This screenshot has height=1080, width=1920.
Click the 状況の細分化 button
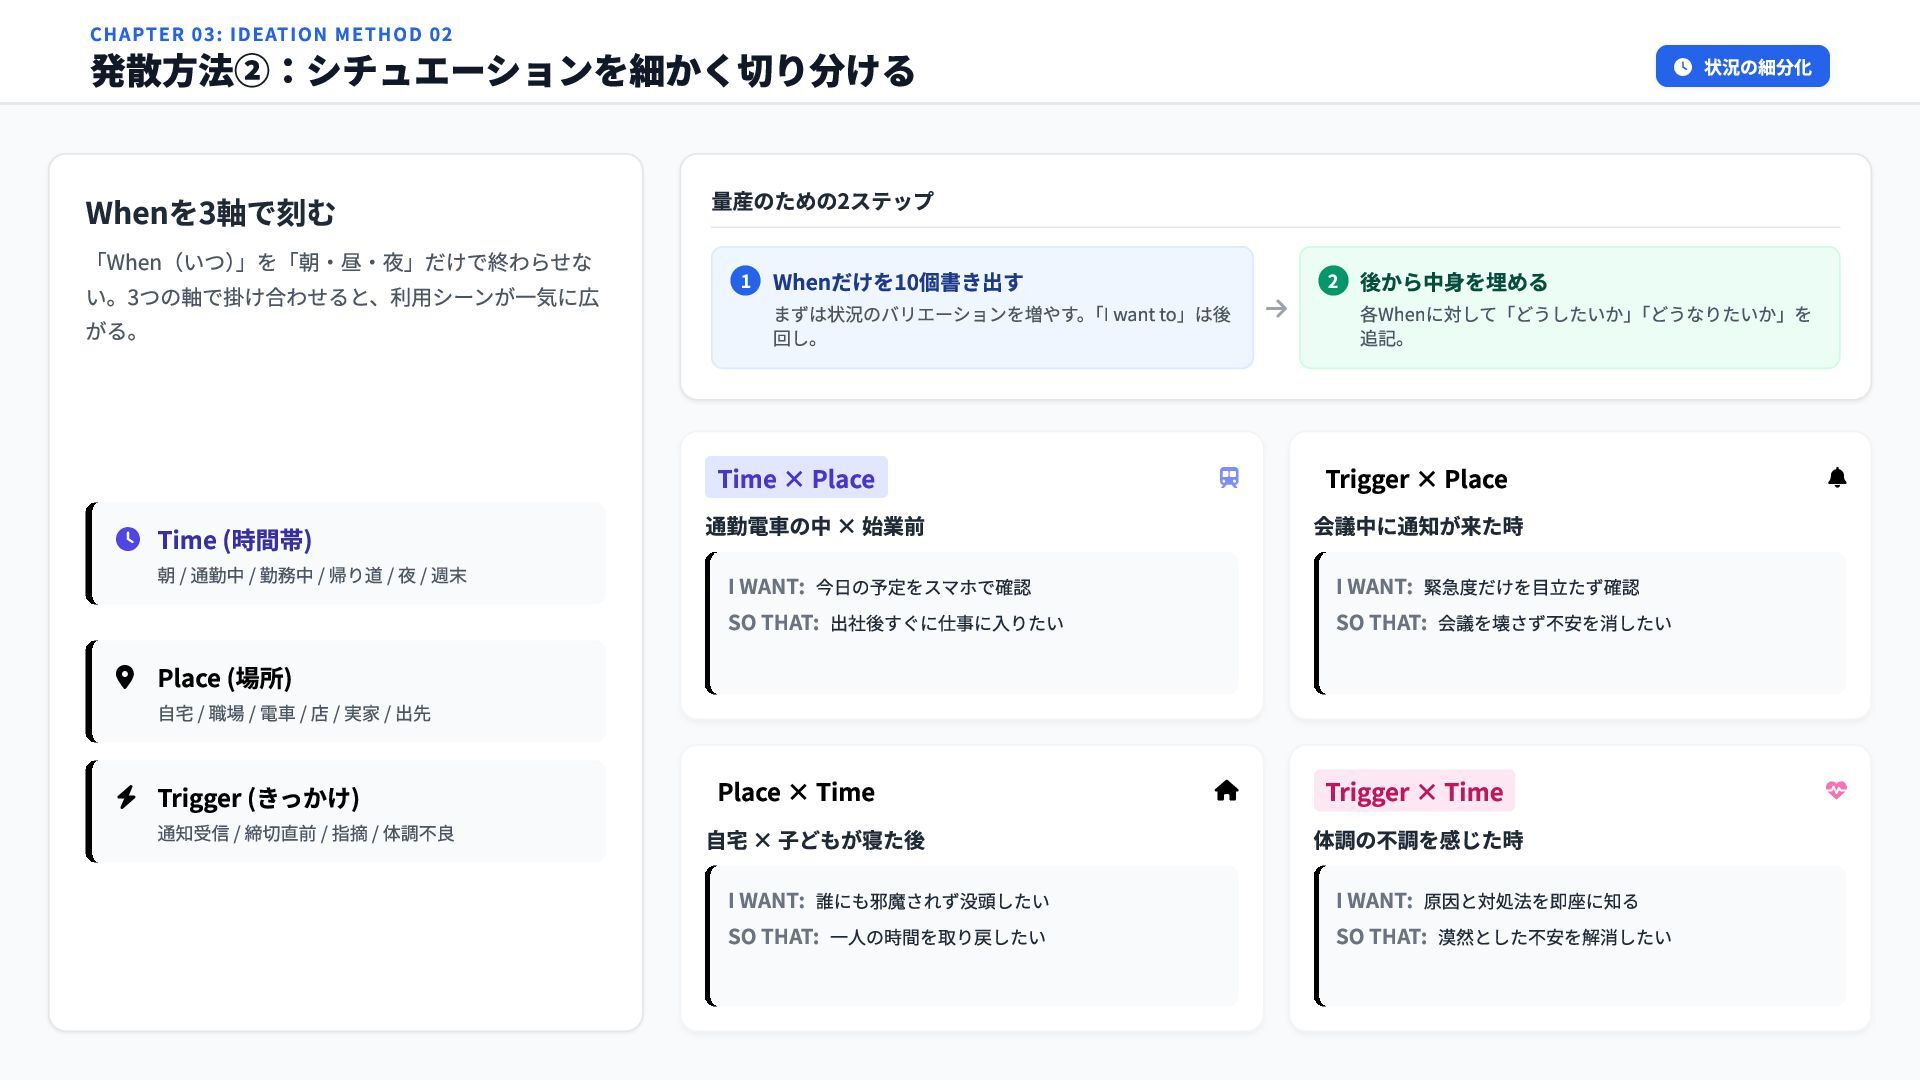pyautogui.click(x=1742, y=67)
